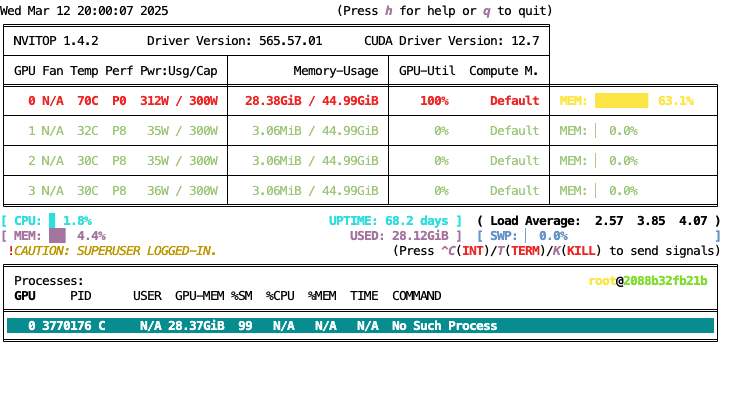The height and width of the screenshot is (418, 739).
Task: Click the 1.8% CPU percentage
Action: (x=77, y=221)
